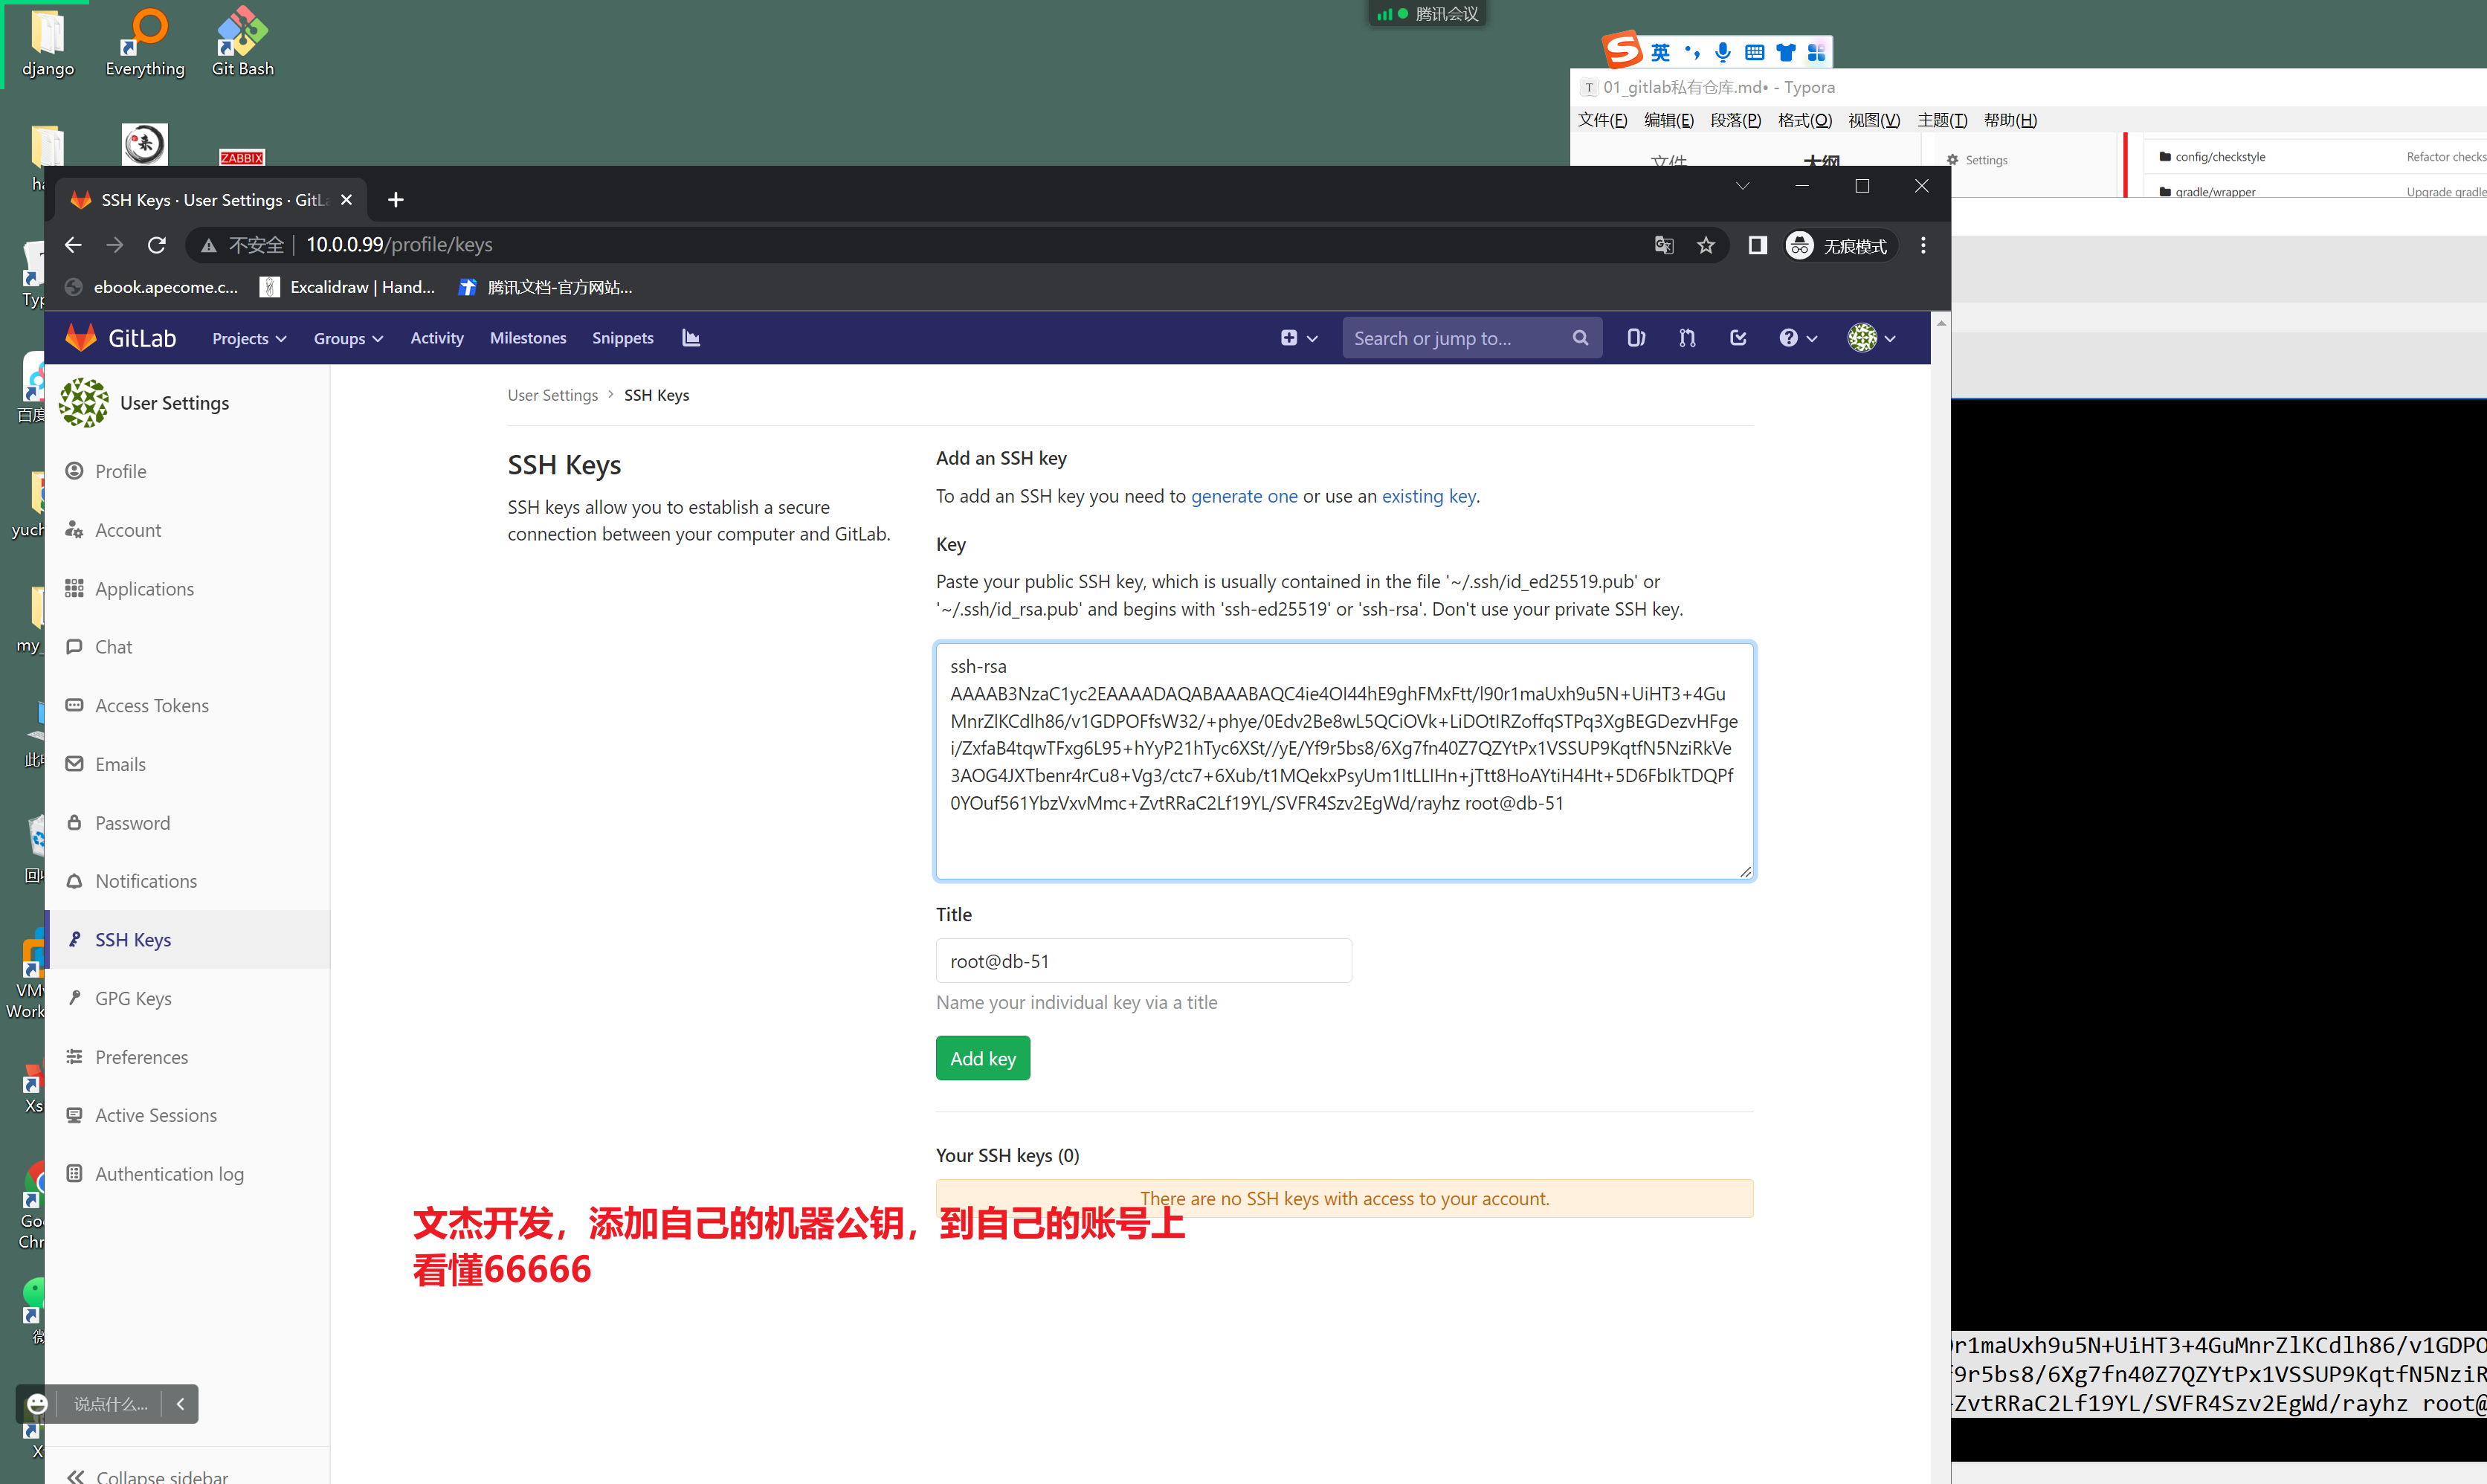Expand the Projects dropdown menu
This screenshot has height=1484, width=2487.
pos(249,338)
